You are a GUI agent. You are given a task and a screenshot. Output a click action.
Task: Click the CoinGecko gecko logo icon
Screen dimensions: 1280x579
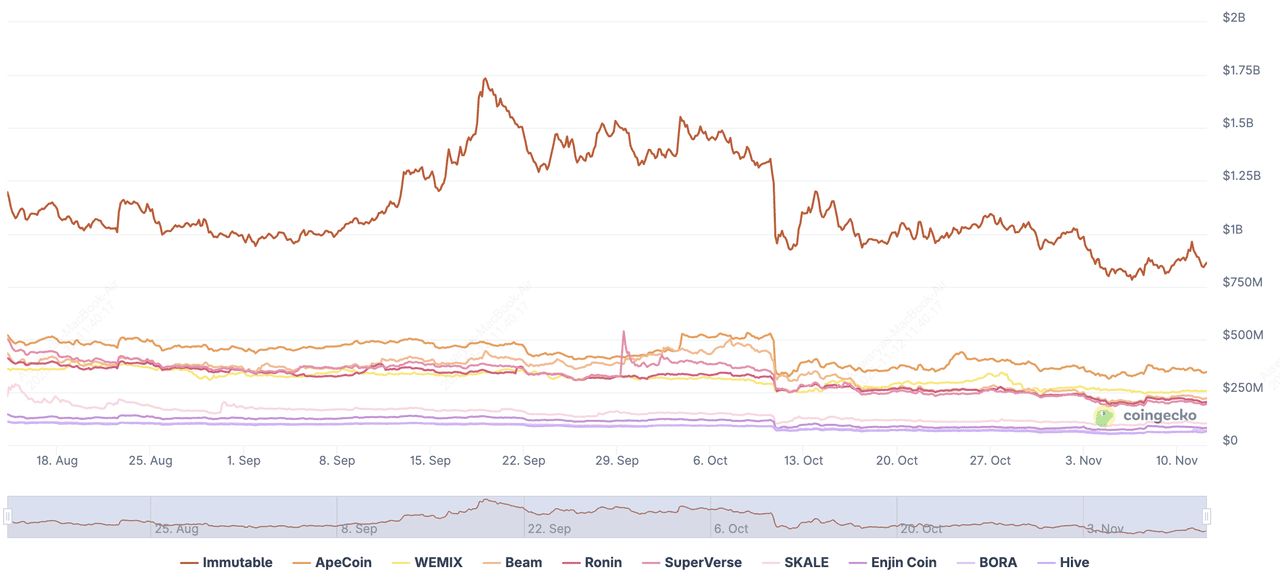click(x=1104, y=417)
